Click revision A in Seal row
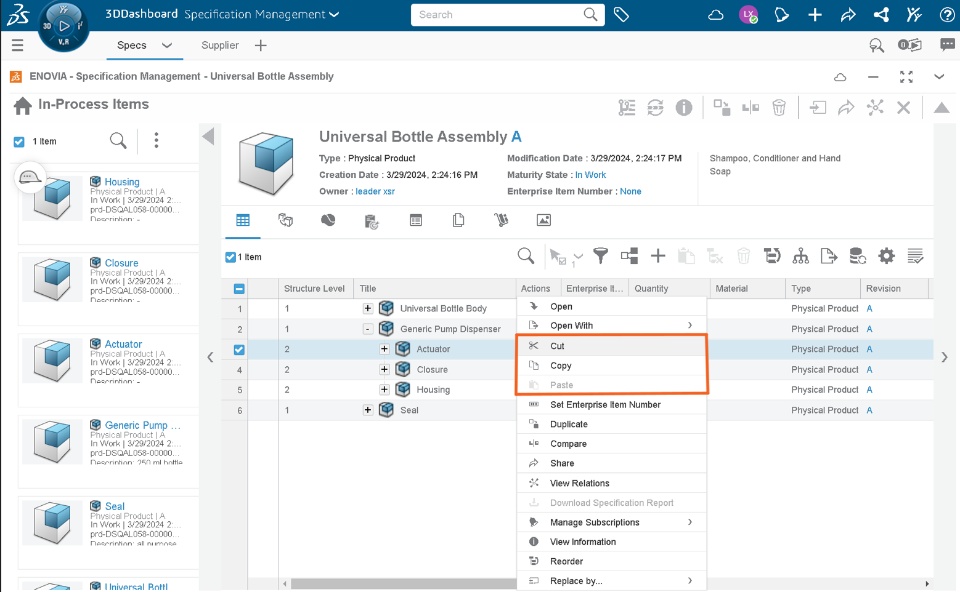Screen dimensions: 960x592 (x=869, y=410)
